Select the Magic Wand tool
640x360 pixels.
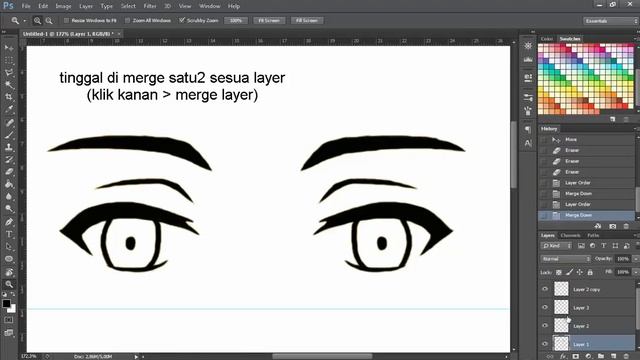[x=9, y=85]
